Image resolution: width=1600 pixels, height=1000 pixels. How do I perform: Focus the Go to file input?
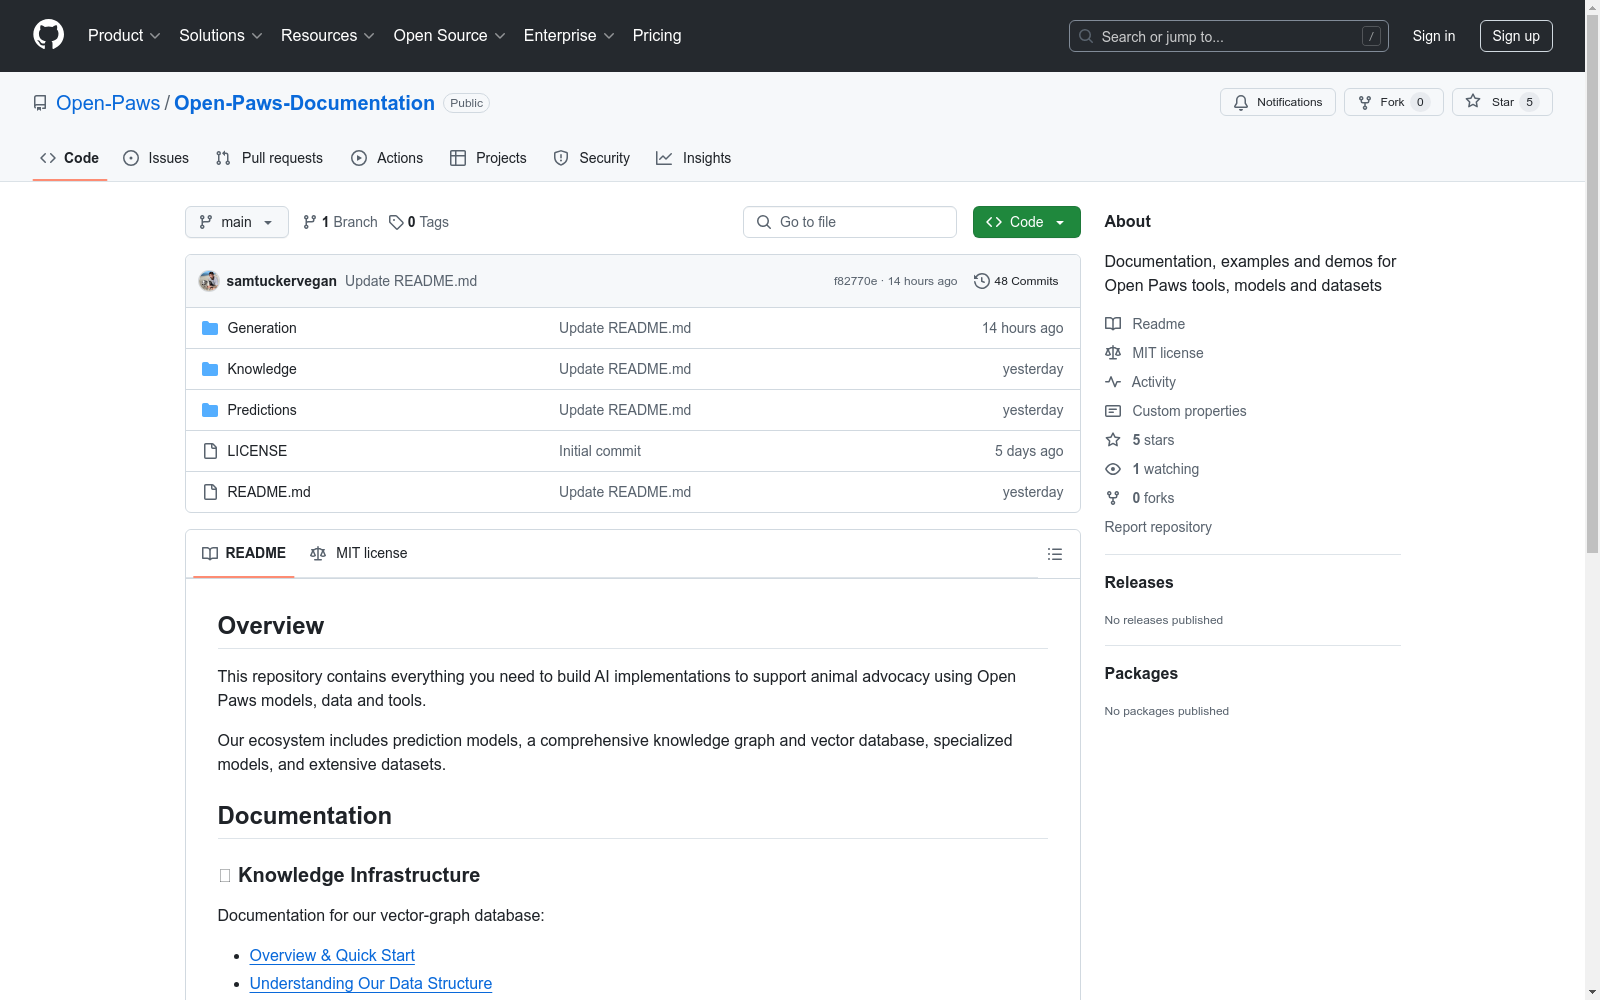850,222
